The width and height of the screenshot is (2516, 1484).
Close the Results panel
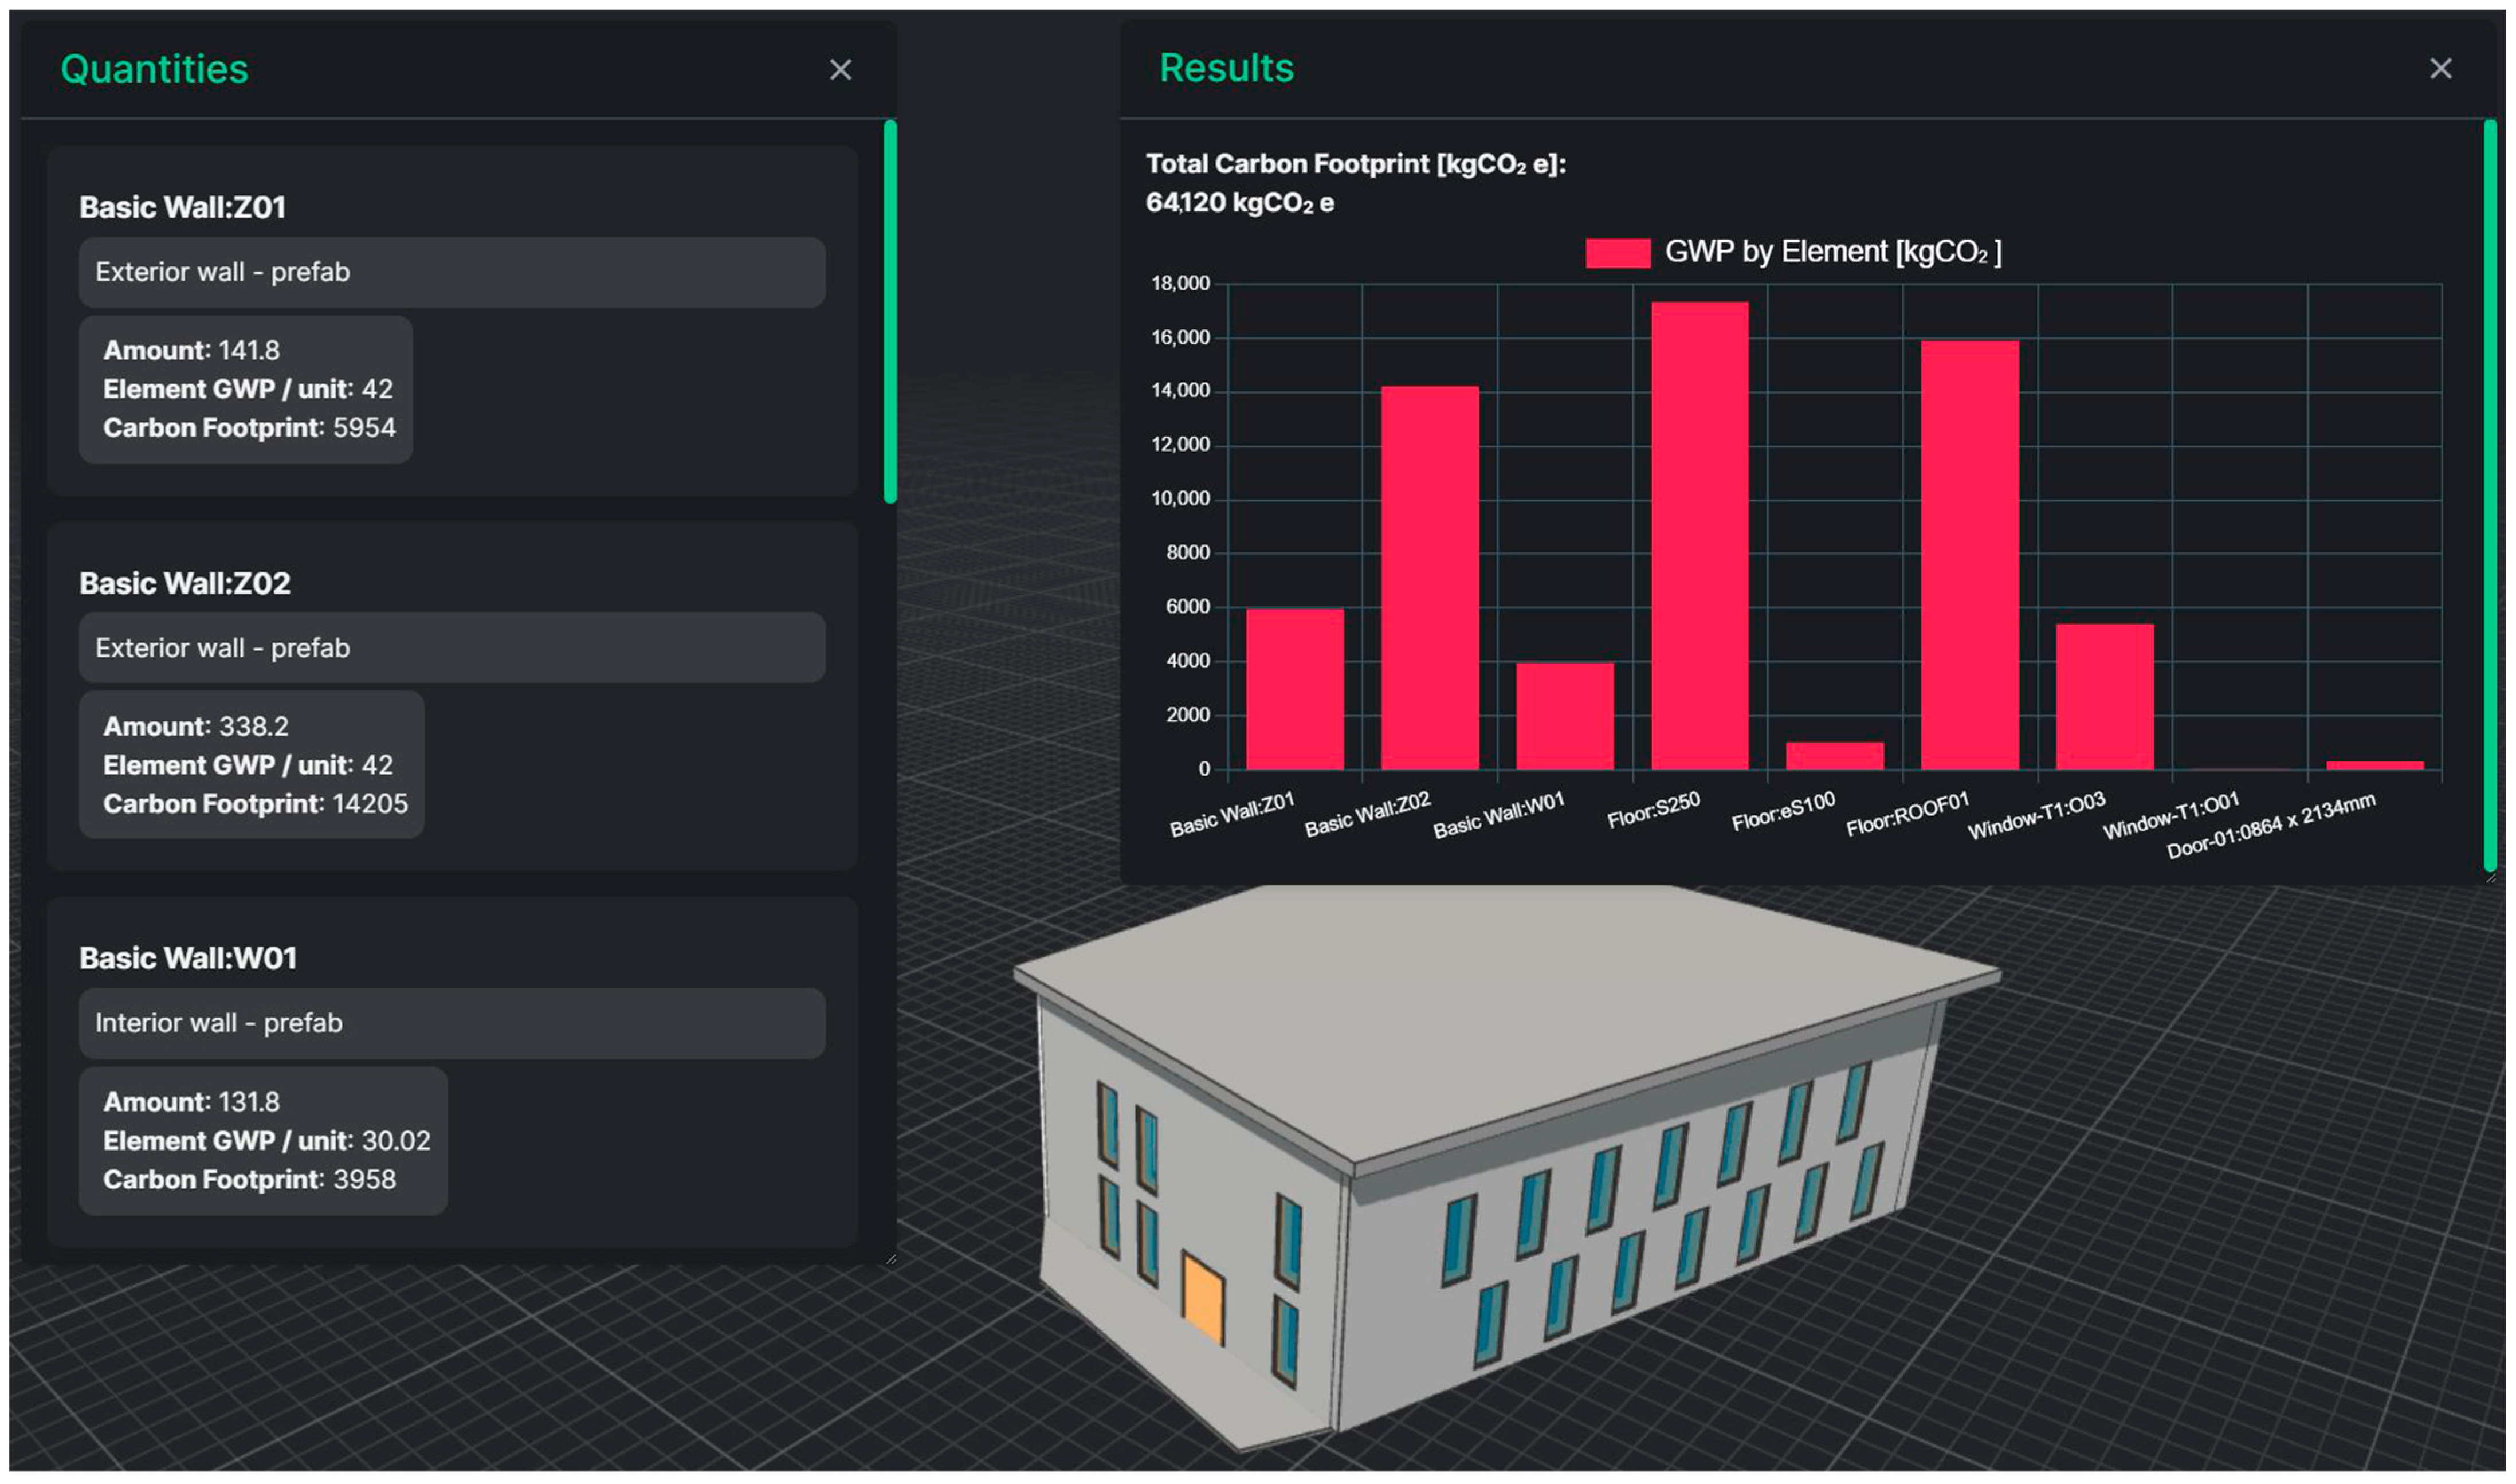pos(2440,68)
